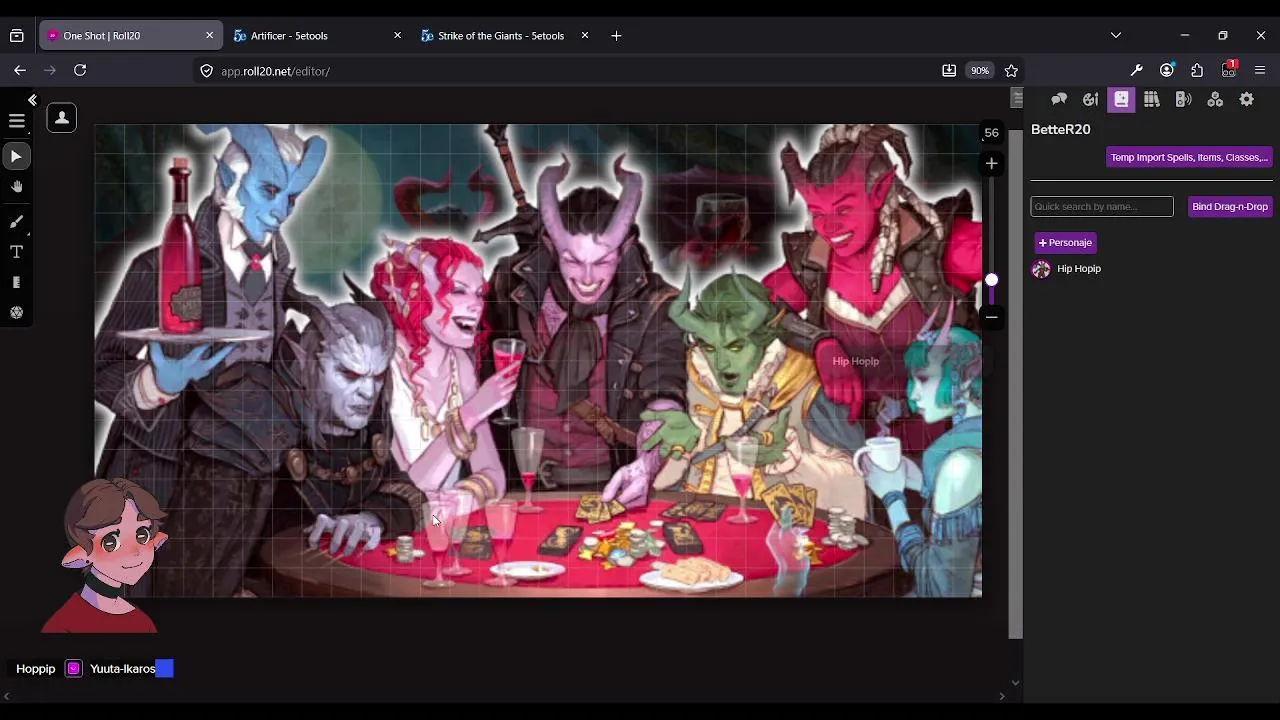The width and height of the screenshot is (1280, 720).
Task: Focus the Quick search by name field
Action: [1102, 206]
